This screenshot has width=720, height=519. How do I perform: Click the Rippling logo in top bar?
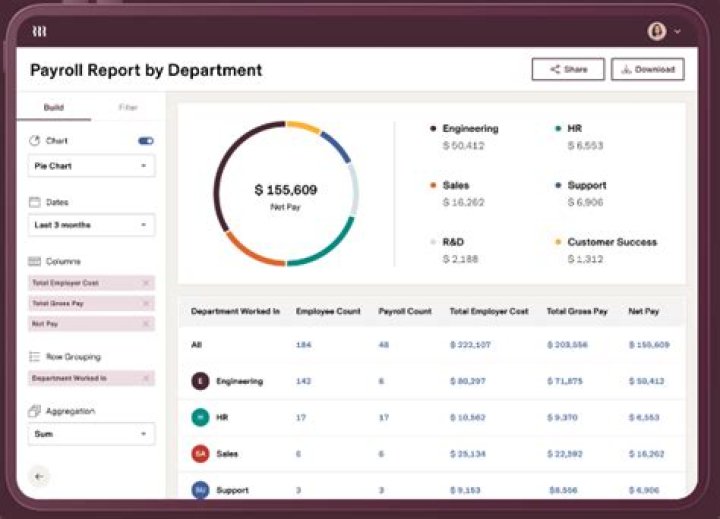click(39, 31)
